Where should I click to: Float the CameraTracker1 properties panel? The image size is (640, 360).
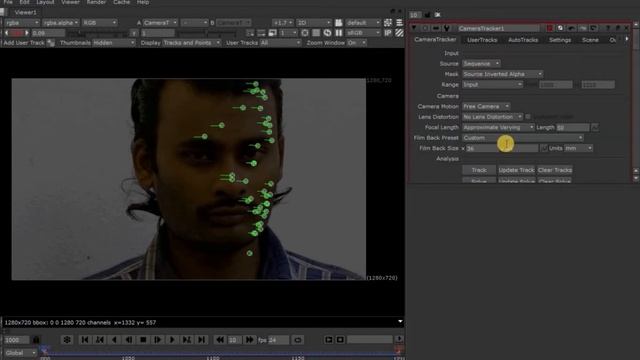click(617, 28)
